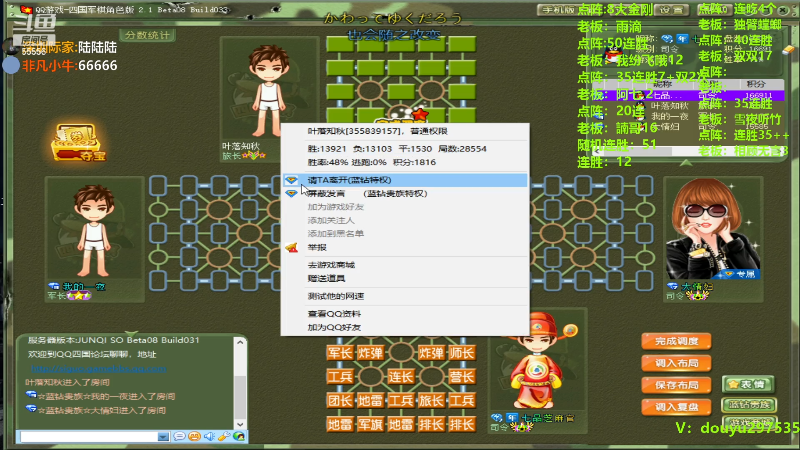This screenshot has height=450, width=800.
Task: Click the eraser icon beside the player info panel
Action: click(x=788, y=49)
